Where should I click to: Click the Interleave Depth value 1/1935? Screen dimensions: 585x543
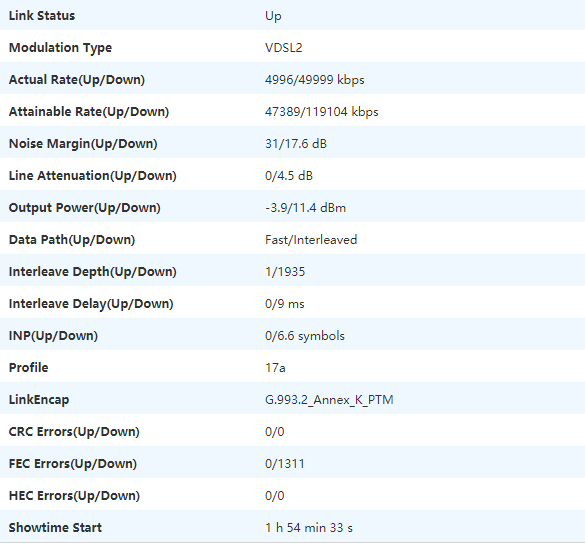(285, 272)
